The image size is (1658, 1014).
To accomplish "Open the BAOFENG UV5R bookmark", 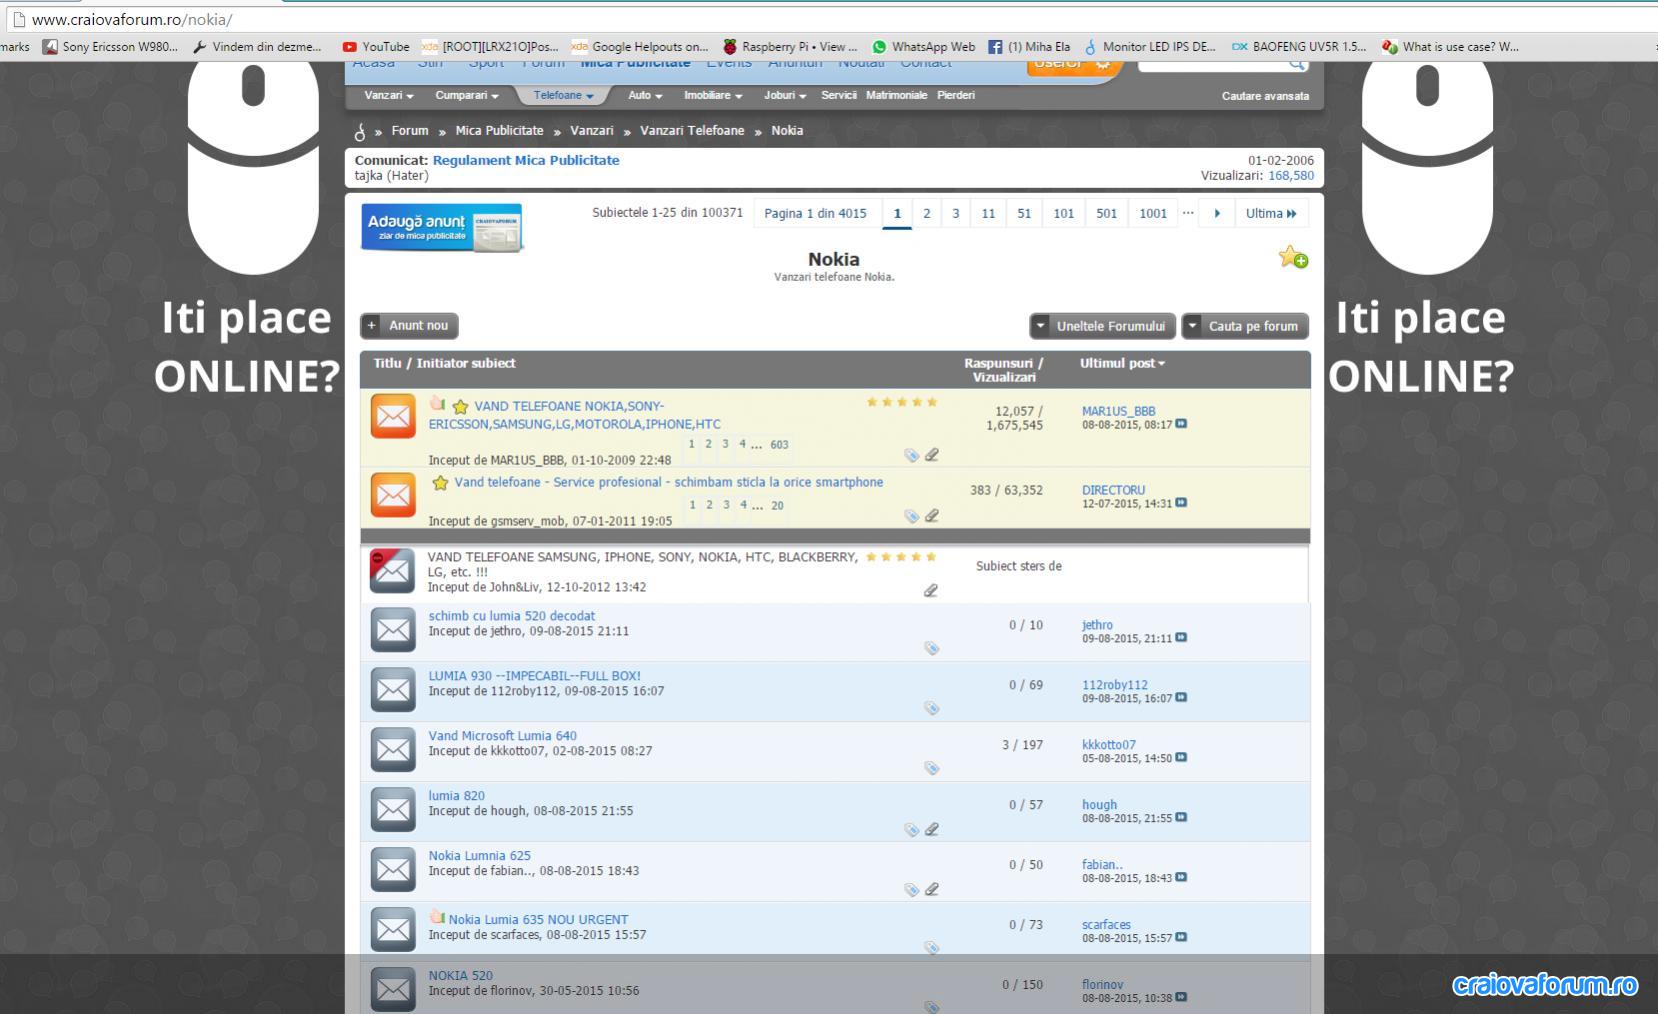I will tap(1299, 46).
